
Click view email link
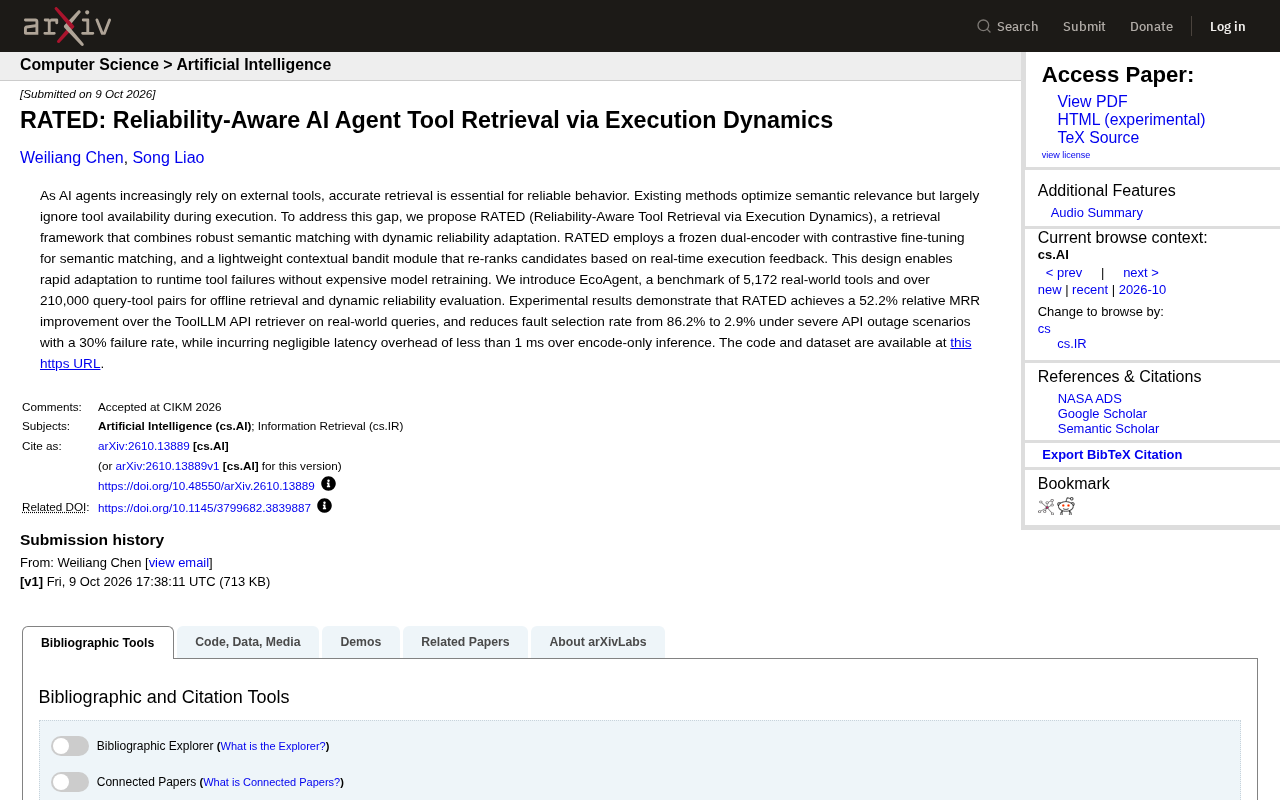click(x=179, y=563)
